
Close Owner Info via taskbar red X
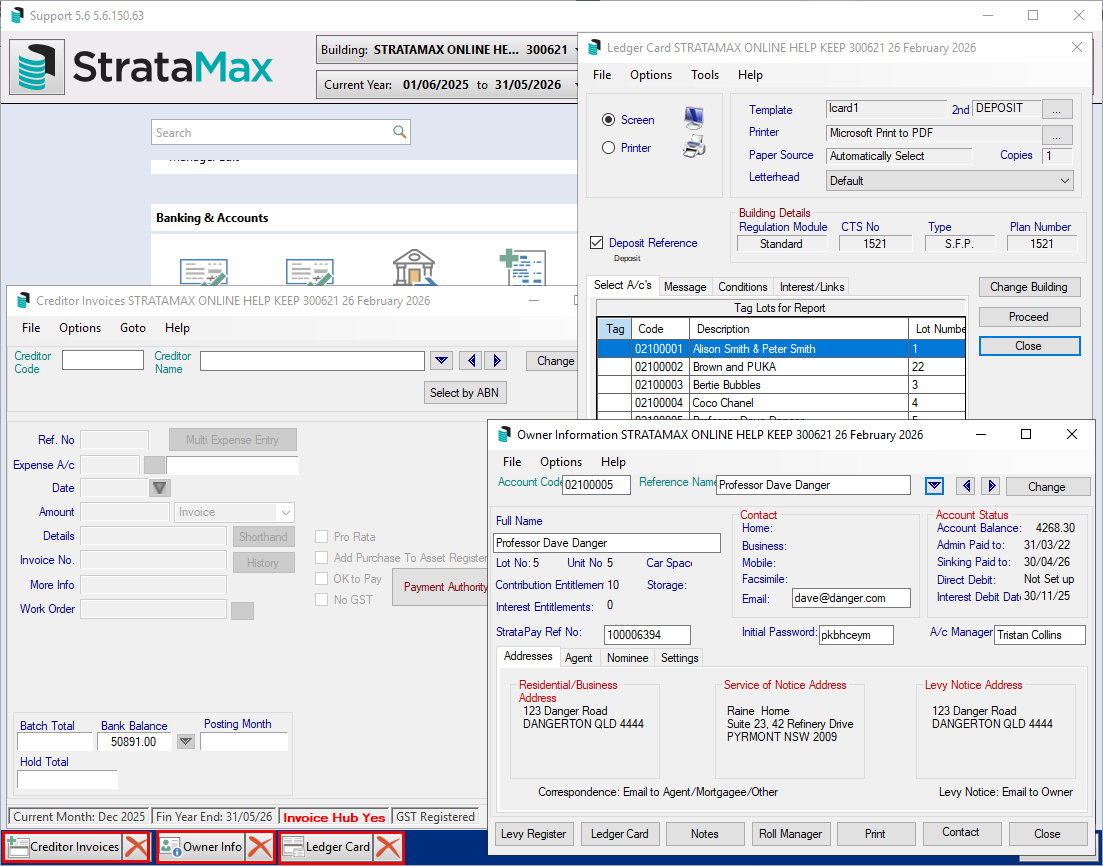[260, 847]
